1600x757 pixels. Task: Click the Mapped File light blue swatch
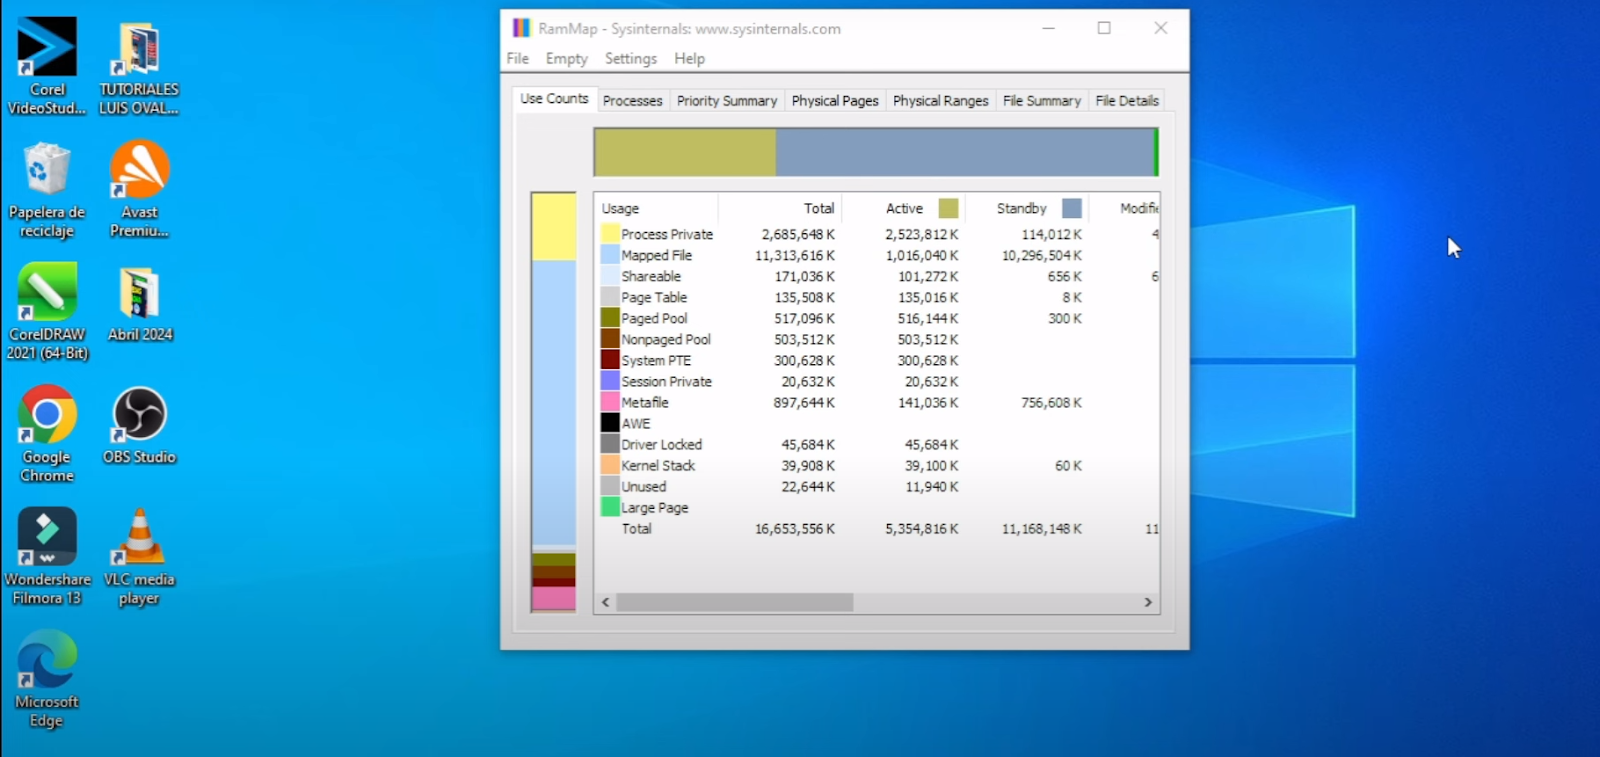click(610, 255)
